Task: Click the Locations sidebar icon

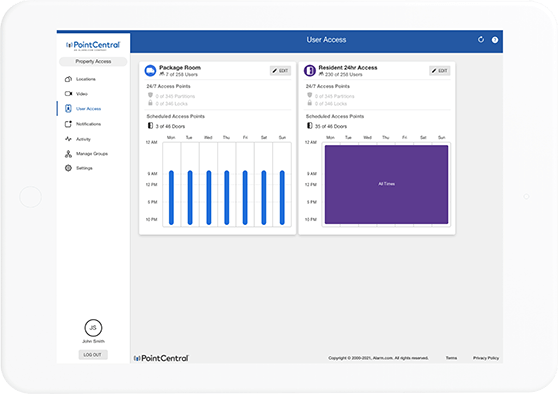Action: 68,79
